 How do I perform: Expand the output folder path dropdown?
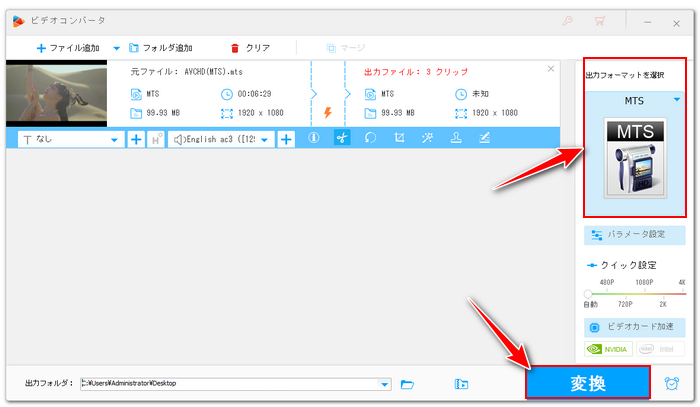(385, 383)
